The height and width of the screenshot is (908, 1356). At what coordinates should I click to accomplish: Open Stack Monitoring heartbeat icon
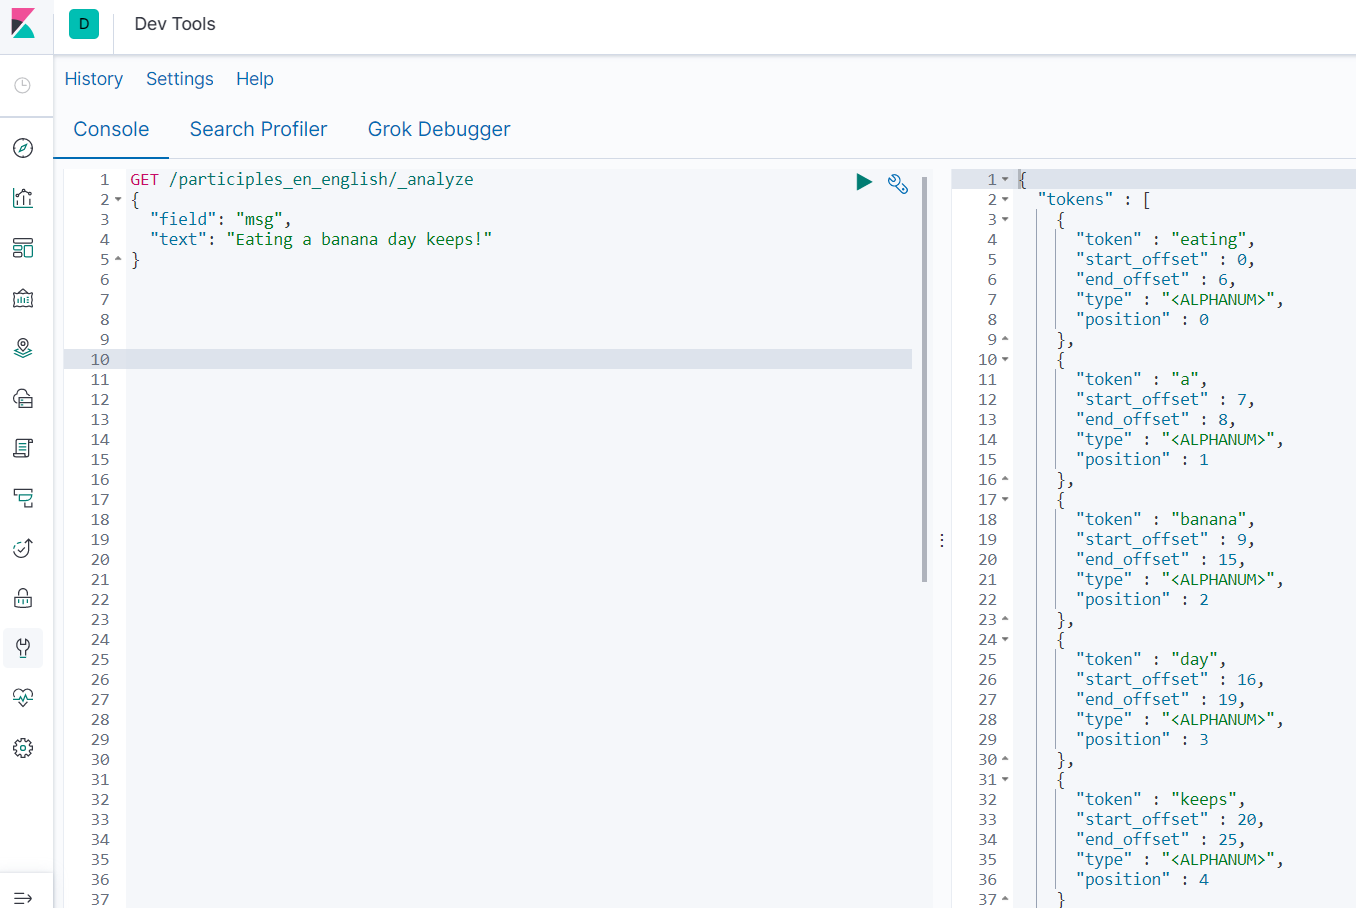coord(23,698)
